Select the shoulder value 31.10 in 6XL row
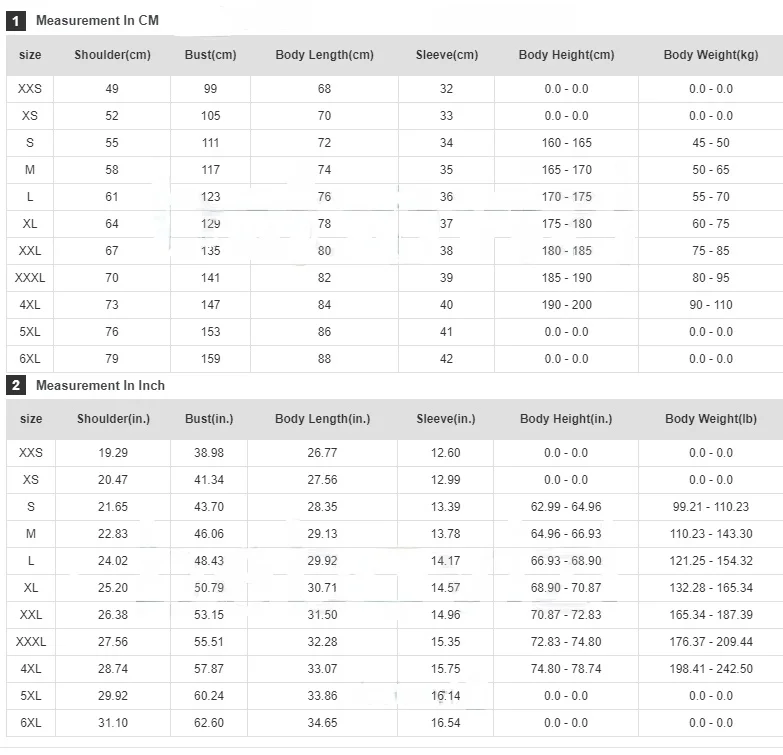The height and width of the screenshot is (755, 783). pyautogui.click(x=113, y=723)
